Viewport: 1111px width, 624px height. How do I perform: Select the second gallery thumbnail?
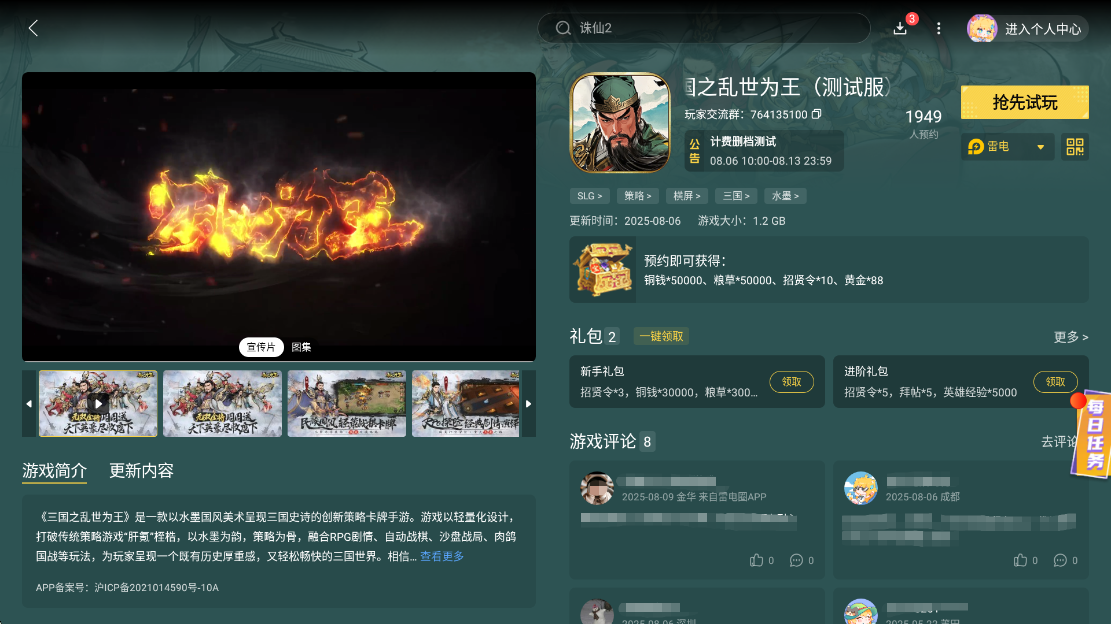tap(222, 403)
